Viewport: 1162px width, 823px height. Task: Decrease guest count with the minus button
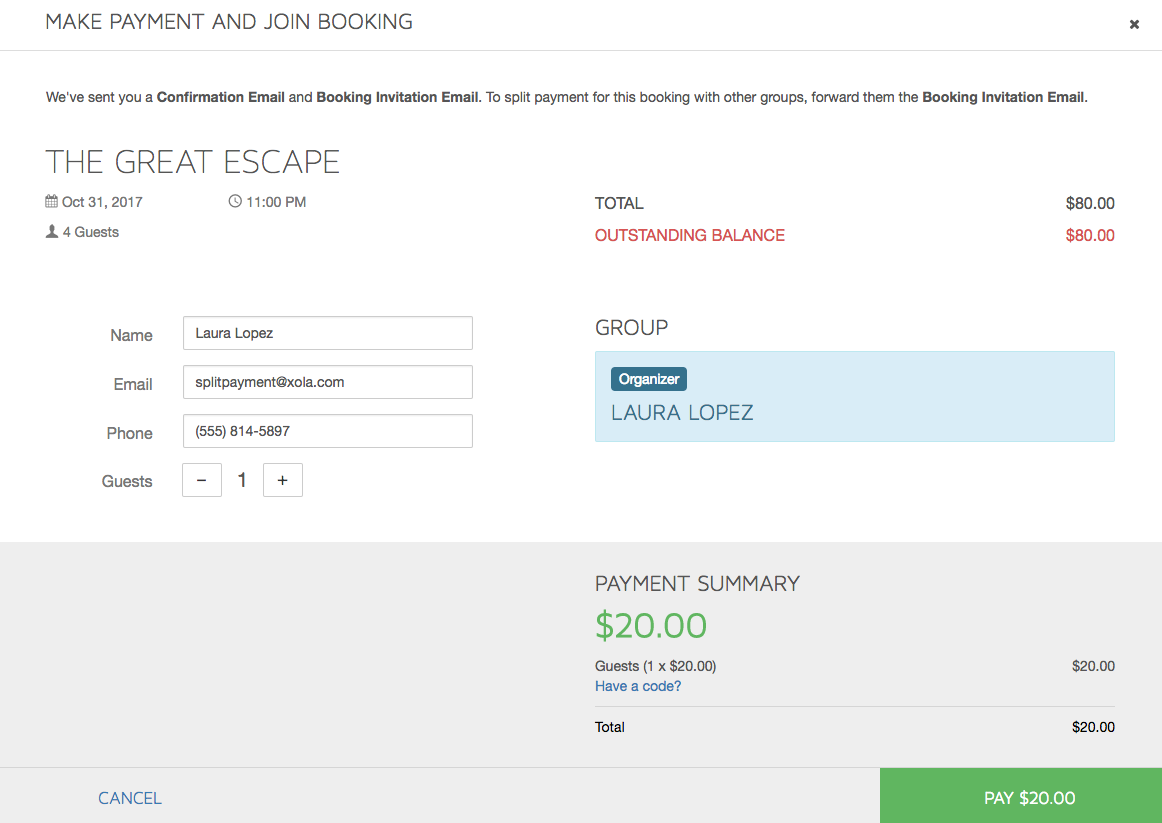[x=202, y=480]
